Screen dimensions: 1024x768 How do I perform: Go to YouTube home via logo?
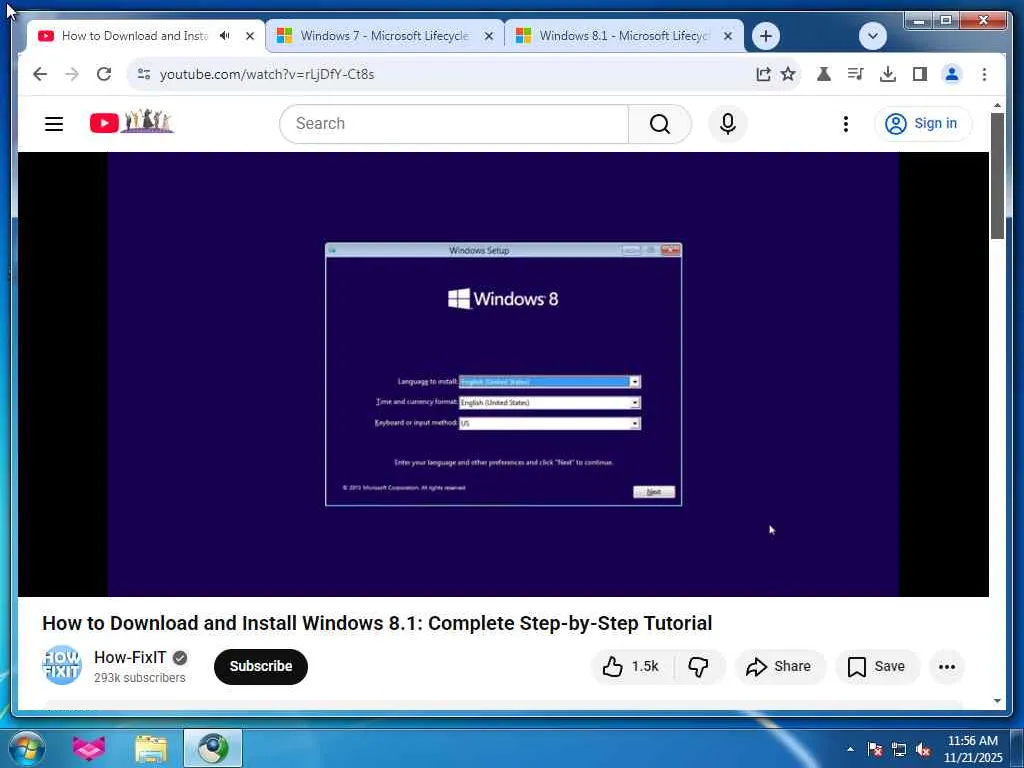[x=132, y=121]
